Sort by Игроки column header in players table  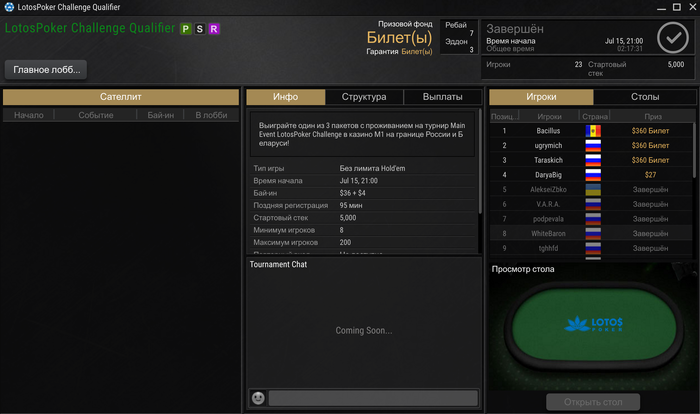tap(549, 117)
